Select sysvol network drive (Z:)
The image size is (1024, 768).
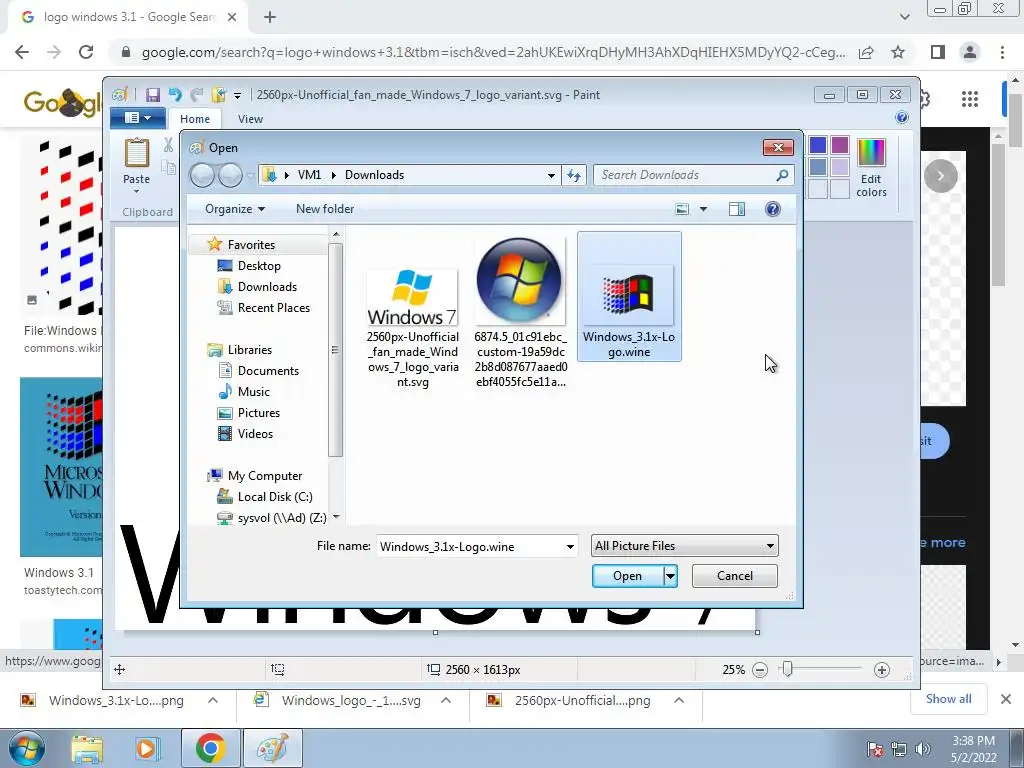pos(281,518)
